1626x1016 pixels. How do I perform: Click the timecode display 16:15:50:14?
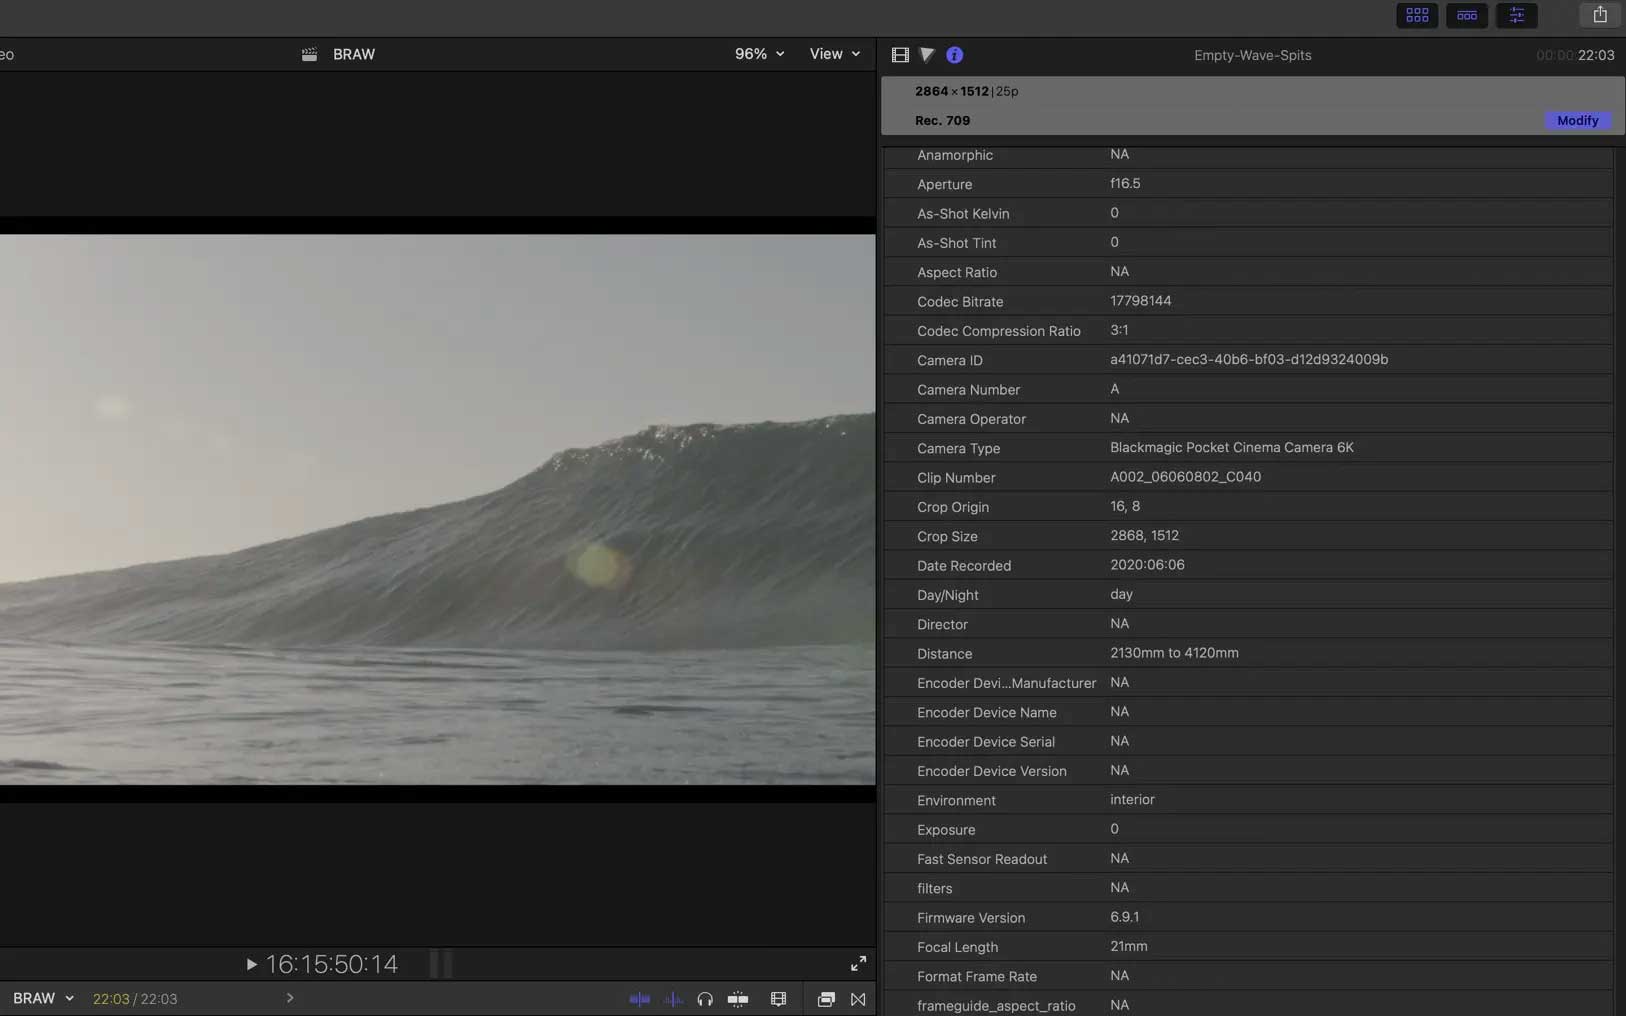(332, 964)
